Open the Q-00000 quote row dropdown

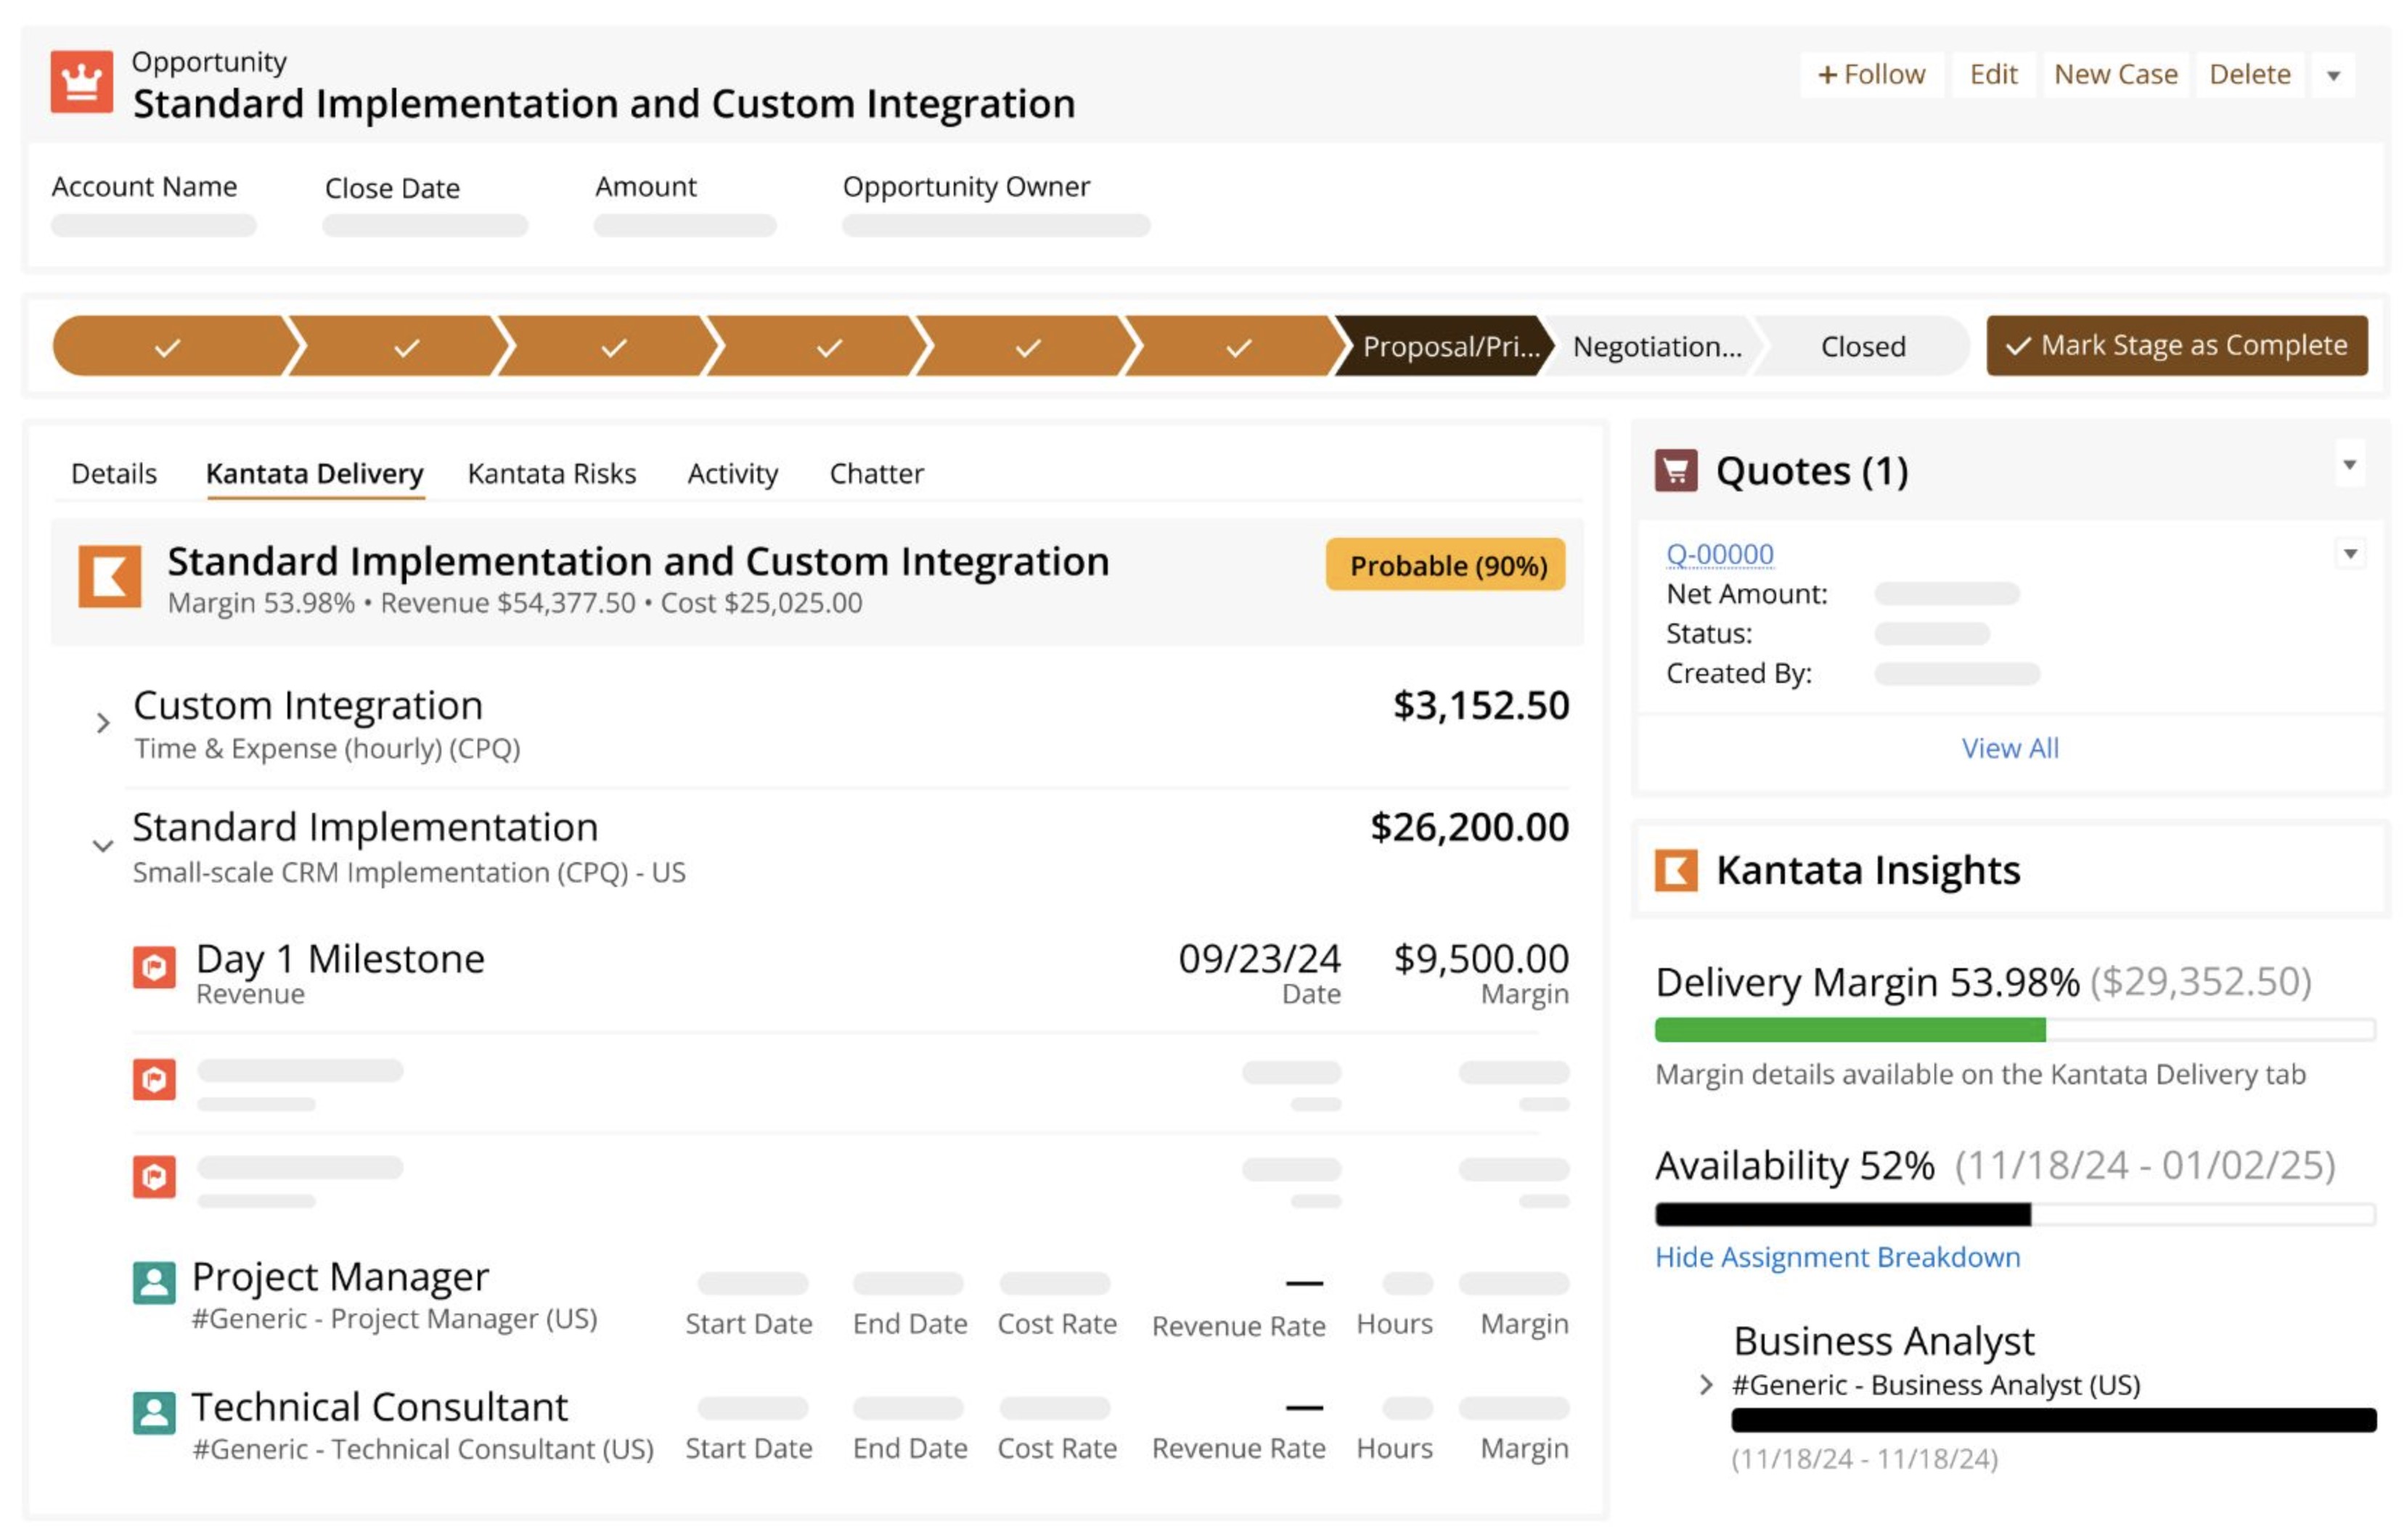tap(2350, 554)
